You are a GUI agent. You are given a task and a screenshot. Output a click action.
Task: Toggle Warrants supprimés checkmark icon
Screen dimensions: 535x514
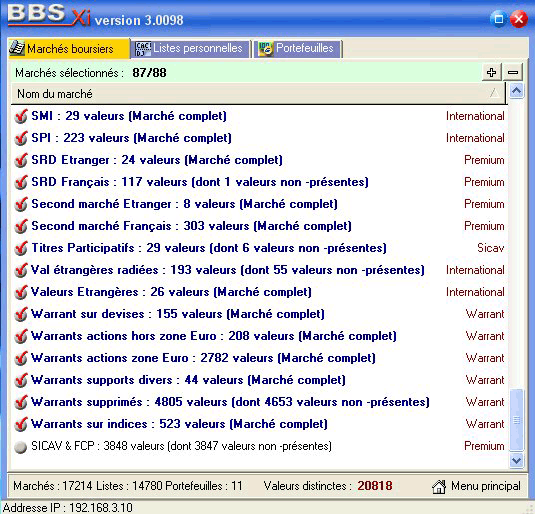(x=21, y=402)
